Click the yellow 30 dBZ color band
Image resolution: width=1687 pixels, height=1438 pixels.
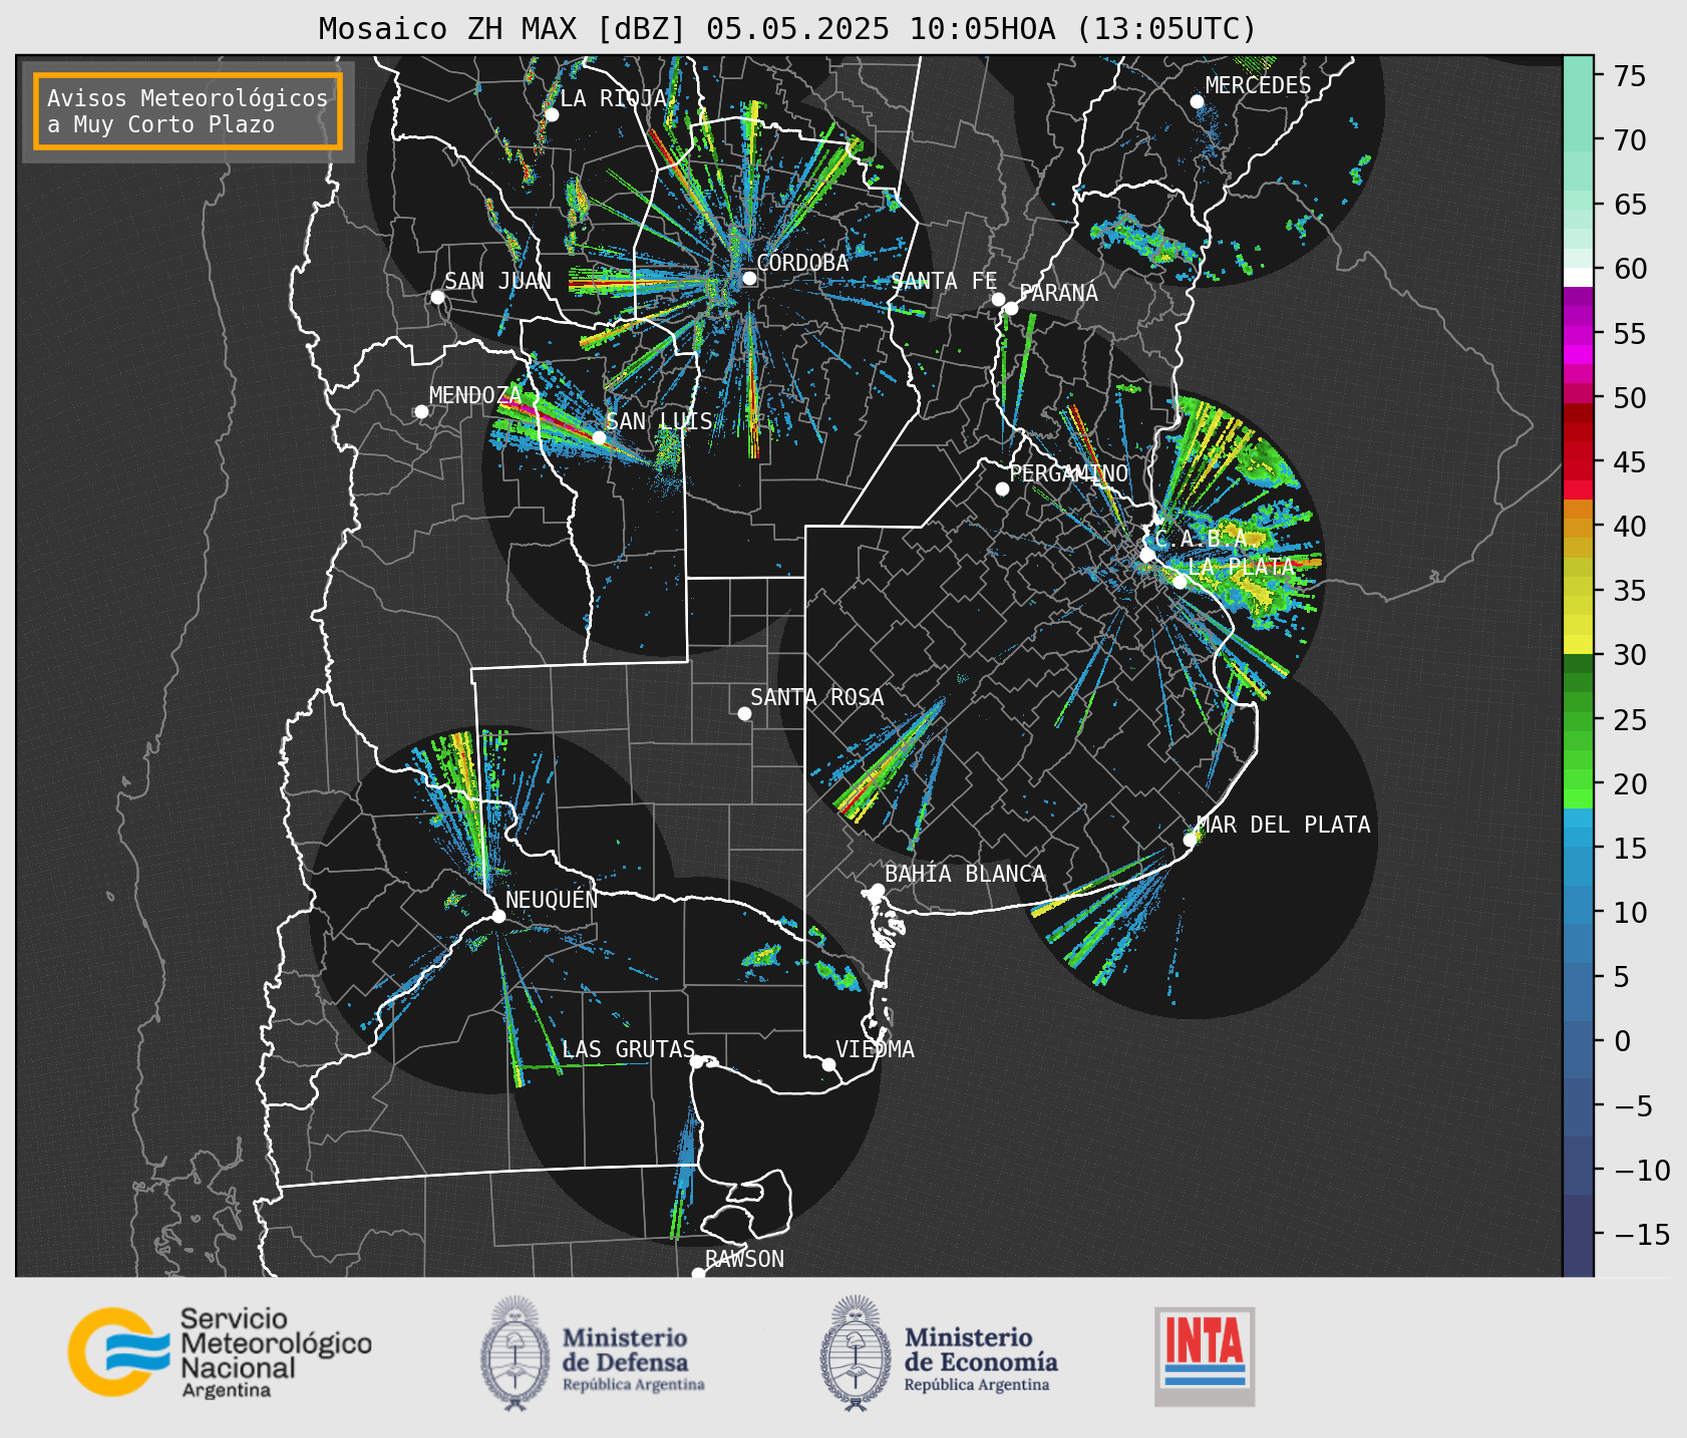pos(1577,645)
